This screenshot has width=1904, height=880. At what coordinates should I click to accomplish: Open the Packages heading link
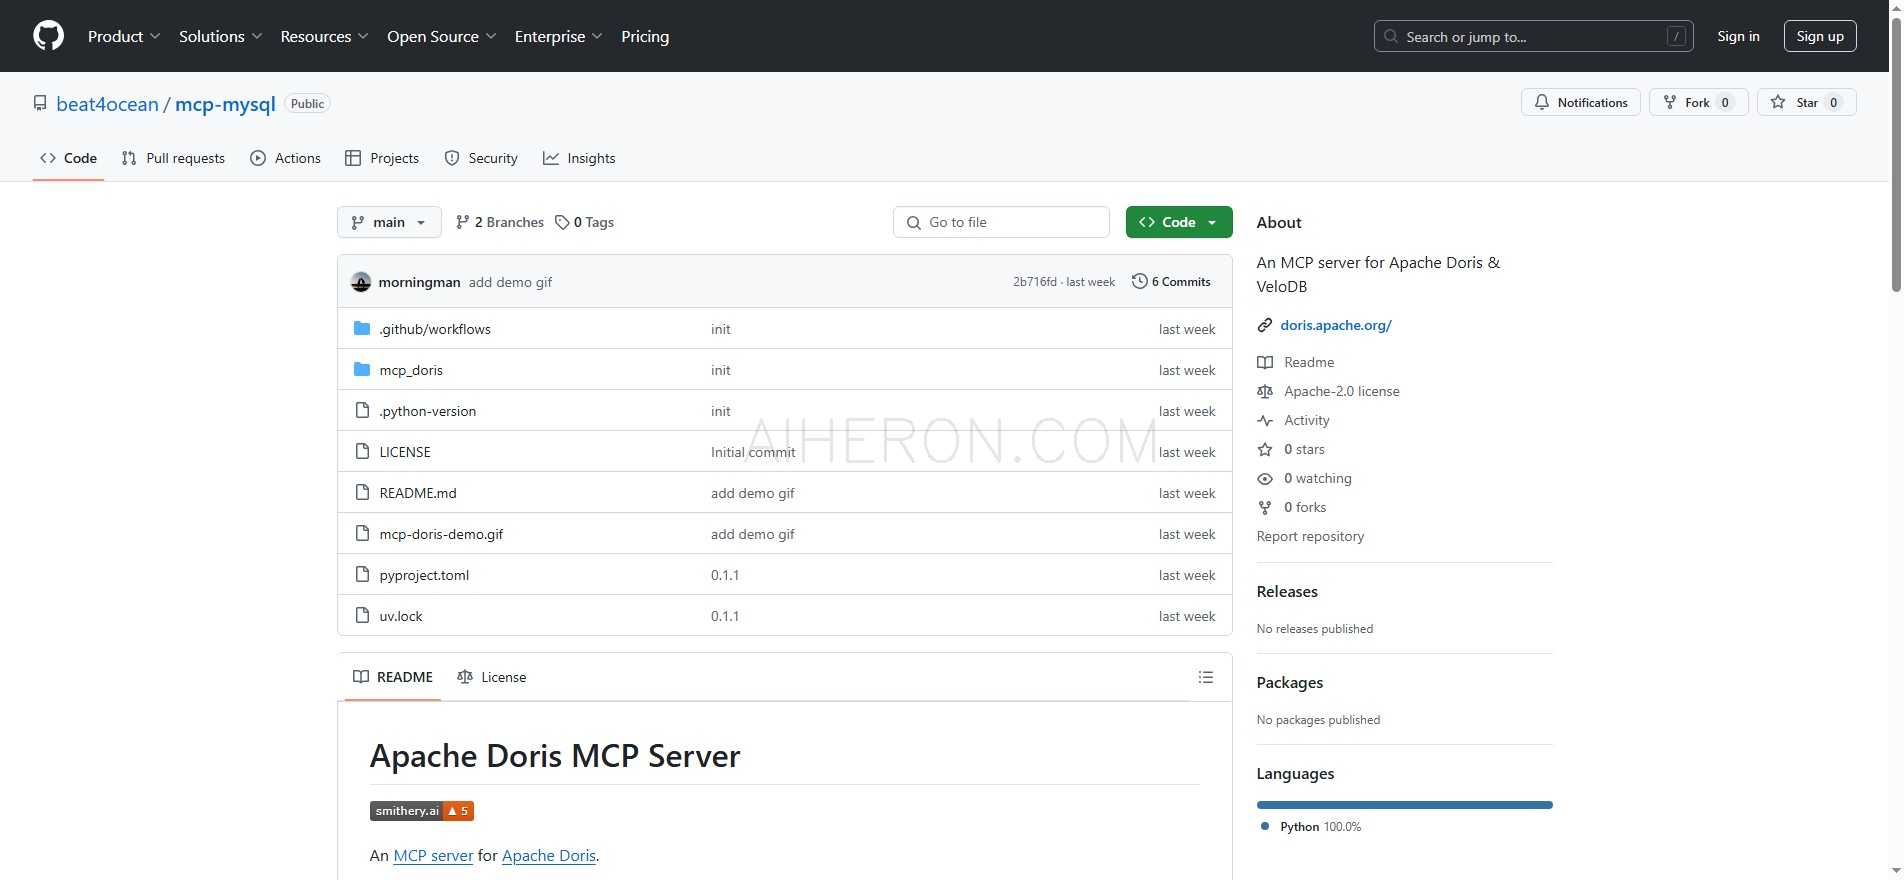pyautogui.click(x=1289, y=682)
